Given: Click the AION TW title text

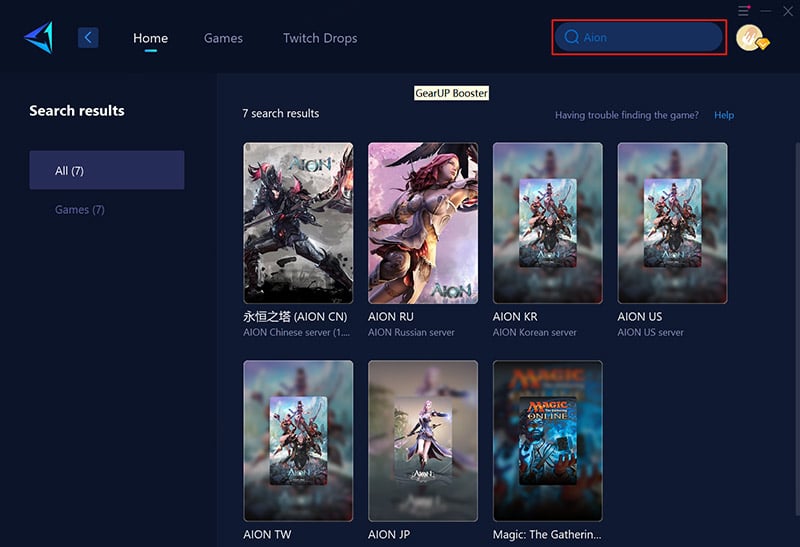Looking at the screenshot, I should click(267, 535).
